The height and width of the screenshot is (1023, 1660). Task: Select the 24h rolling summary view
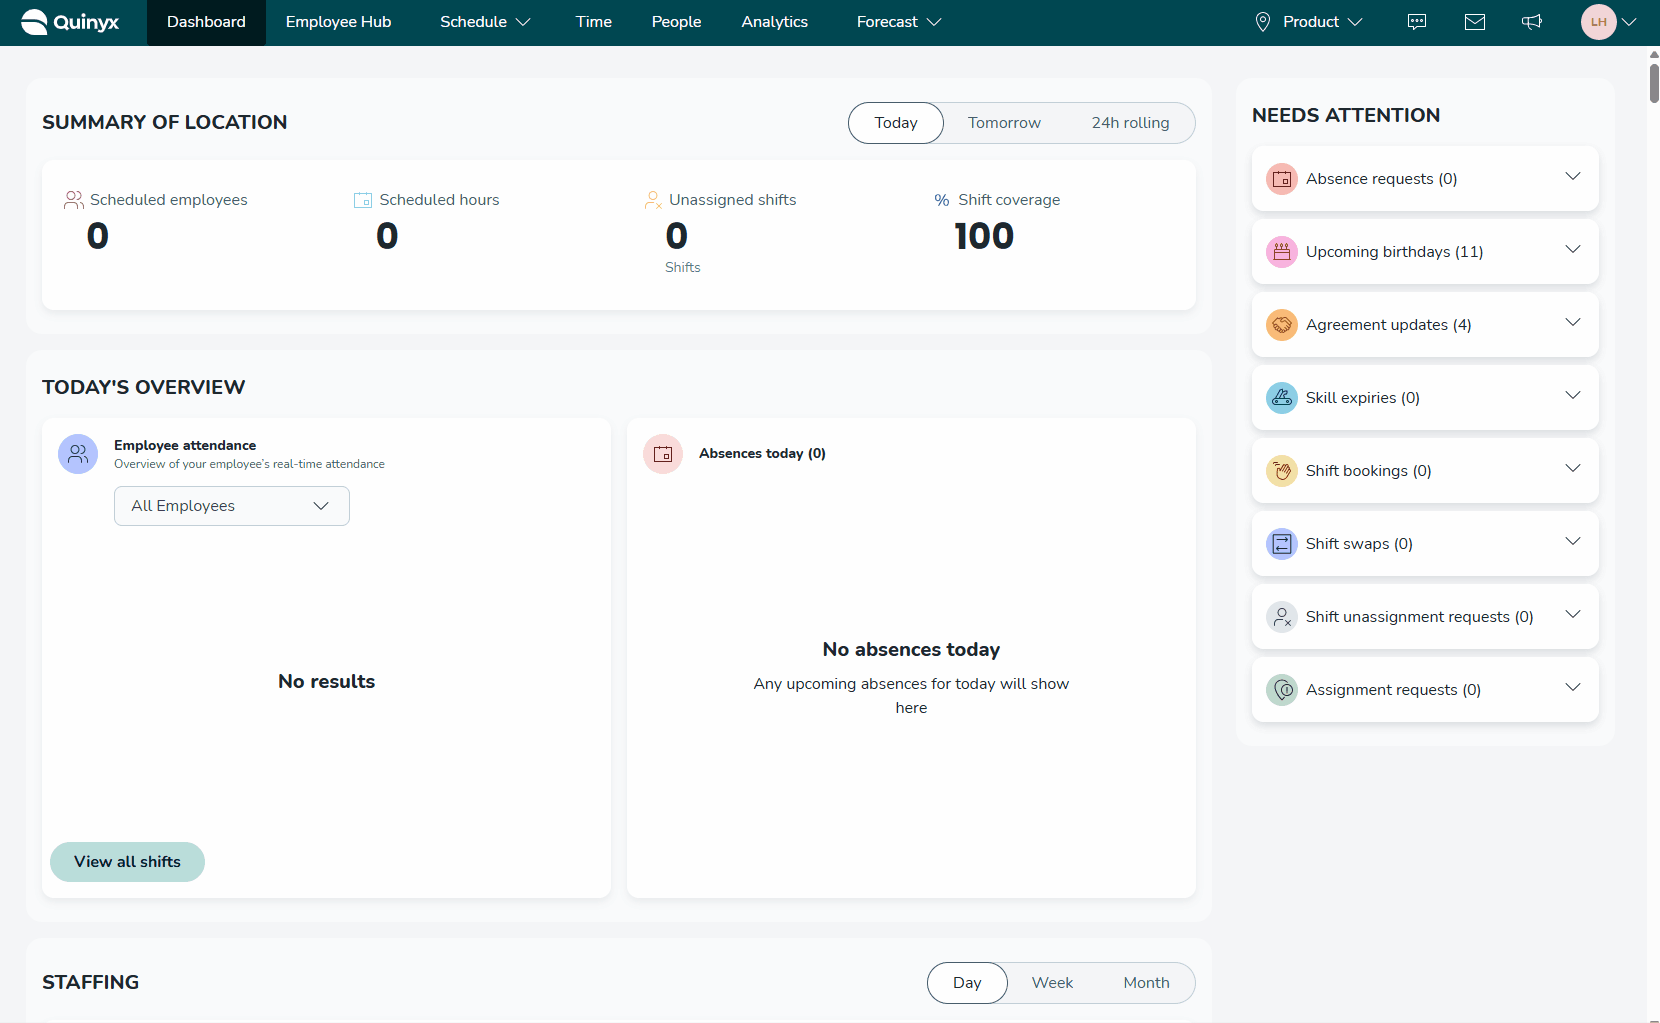click(1130, 123)
